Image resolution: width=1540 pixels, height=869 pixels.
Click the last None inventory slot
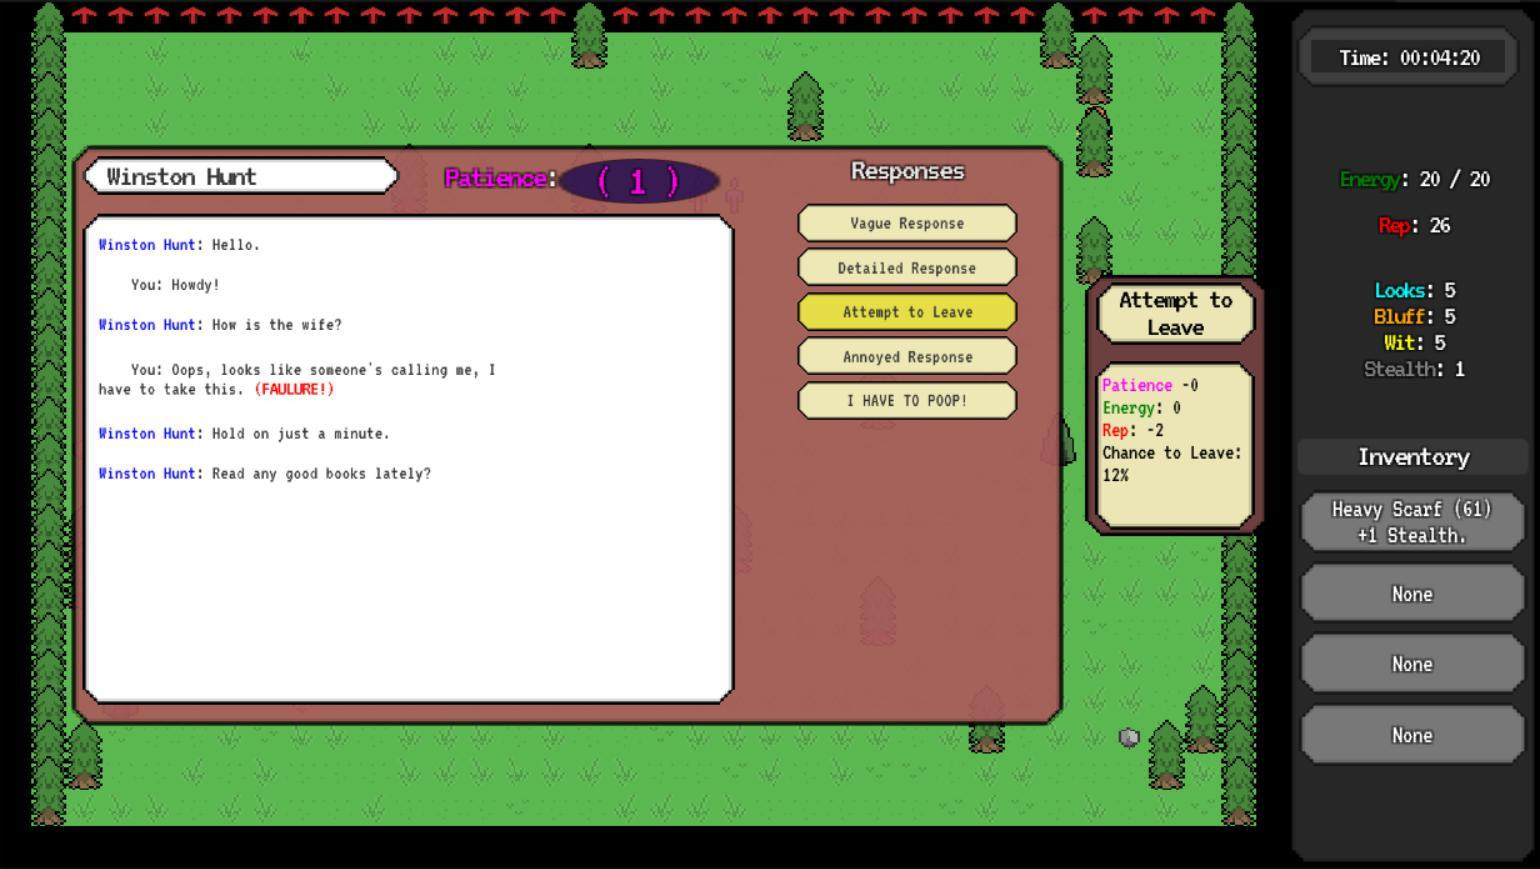tap(1412, 735)
